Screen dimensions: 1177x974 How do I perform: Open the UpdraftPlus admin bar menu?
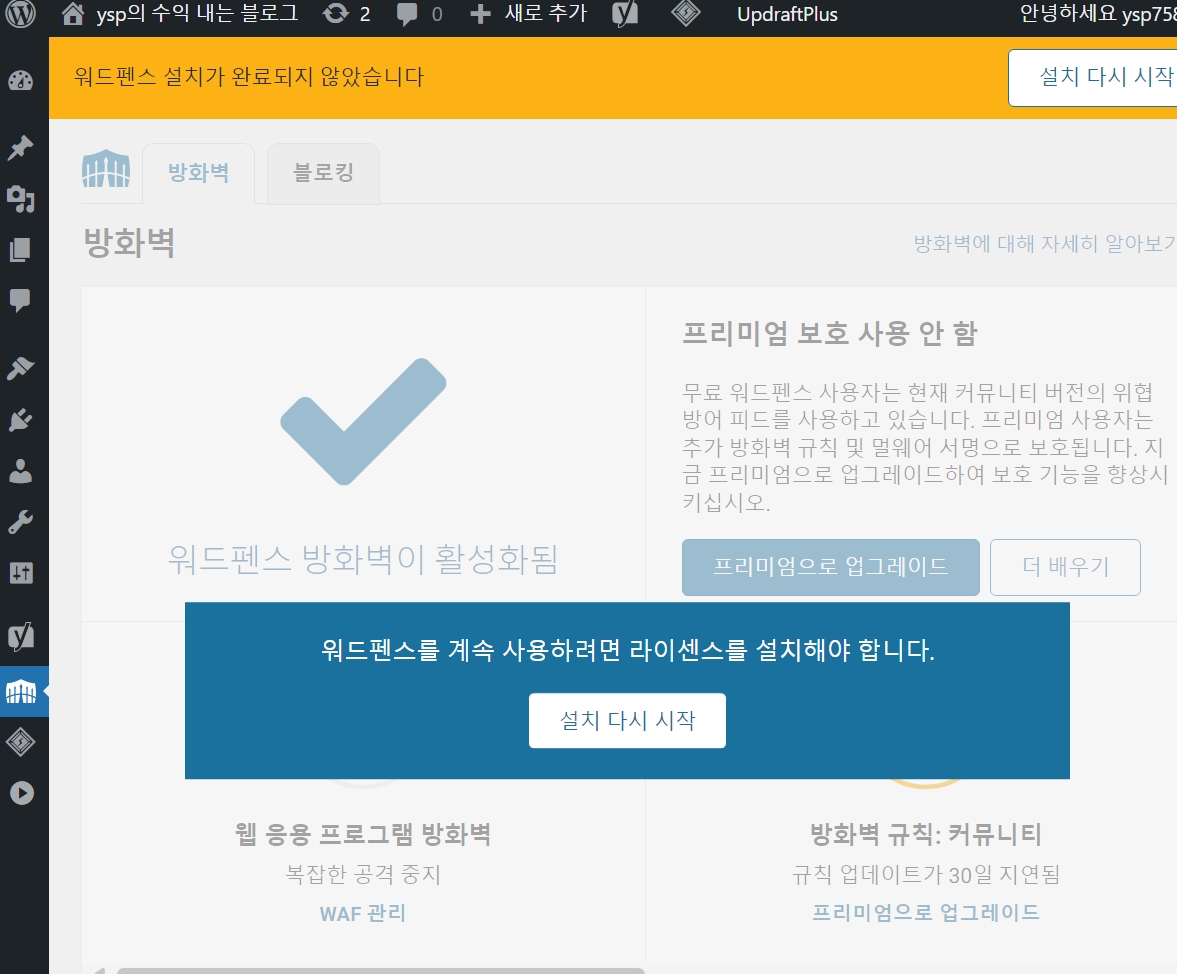click(787, 14)
